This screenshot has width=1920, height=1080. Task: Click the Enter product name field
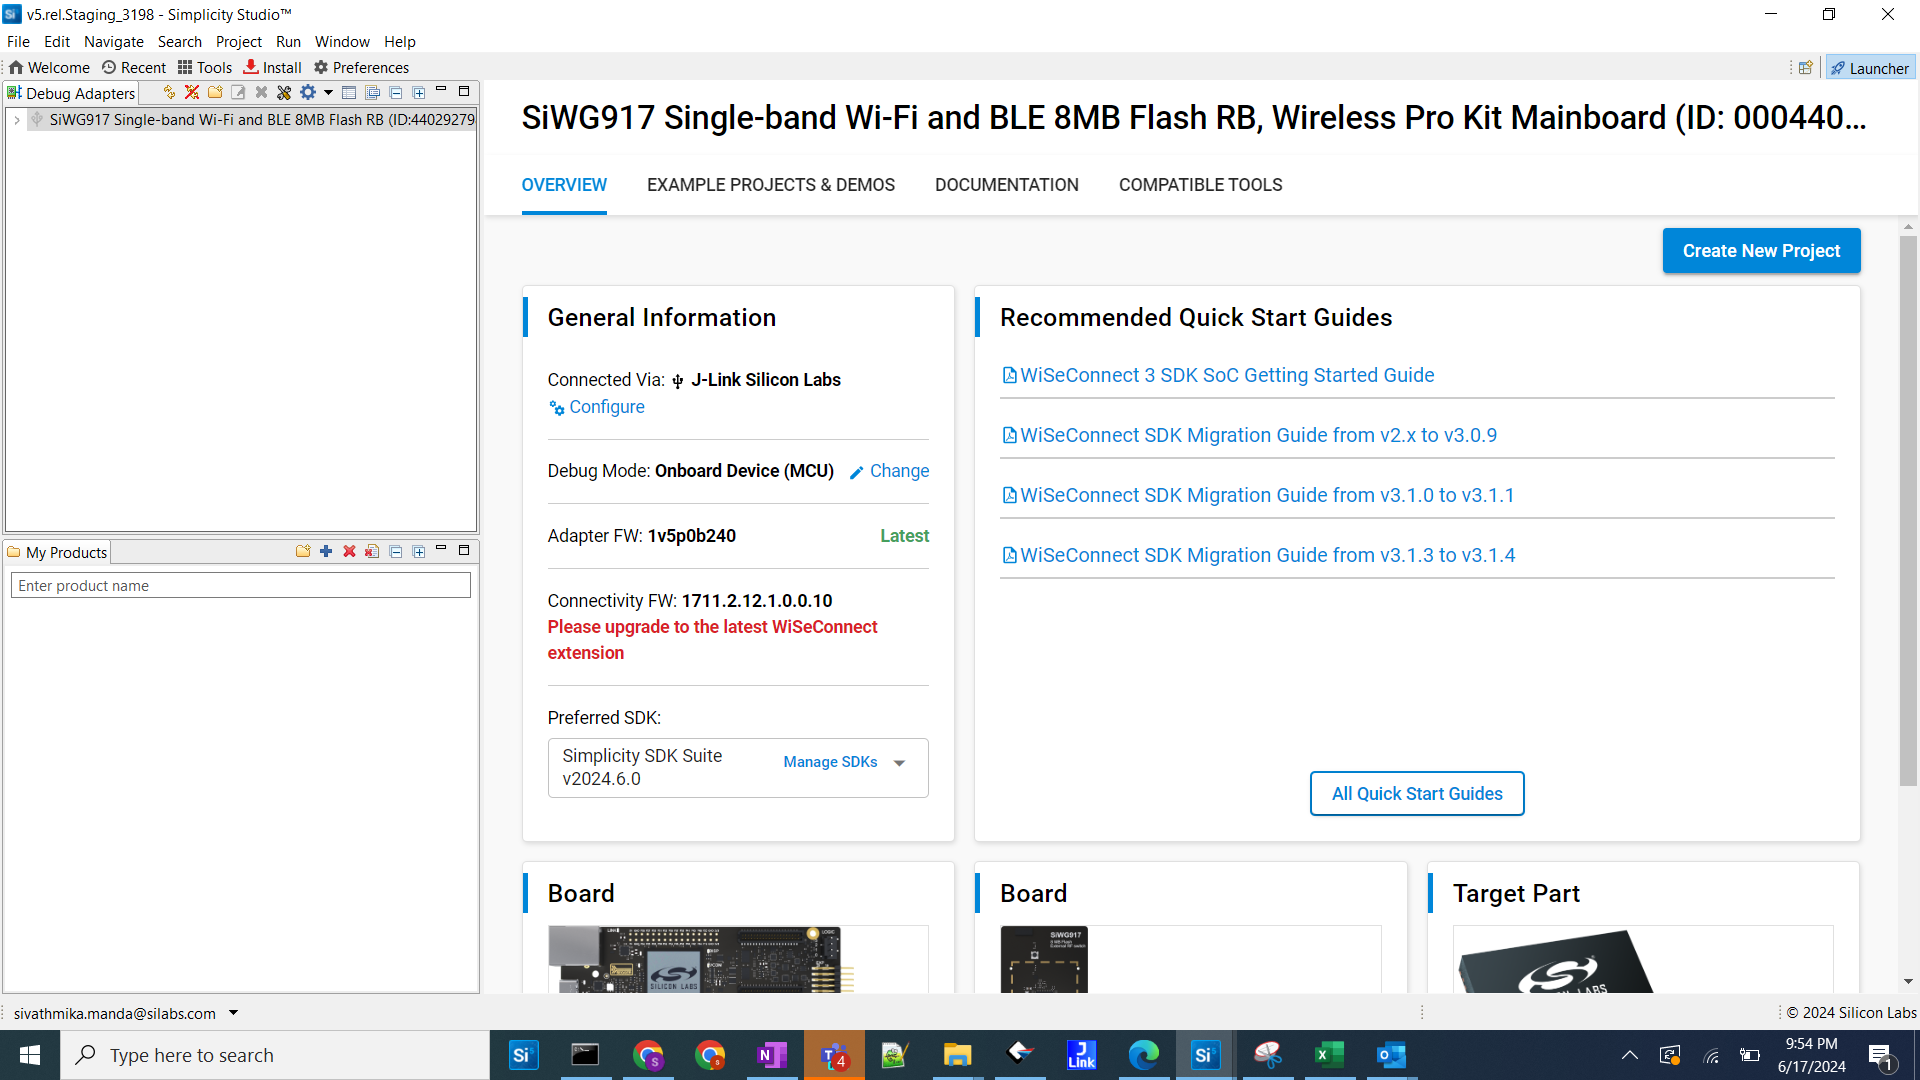[x=240, y=585]
